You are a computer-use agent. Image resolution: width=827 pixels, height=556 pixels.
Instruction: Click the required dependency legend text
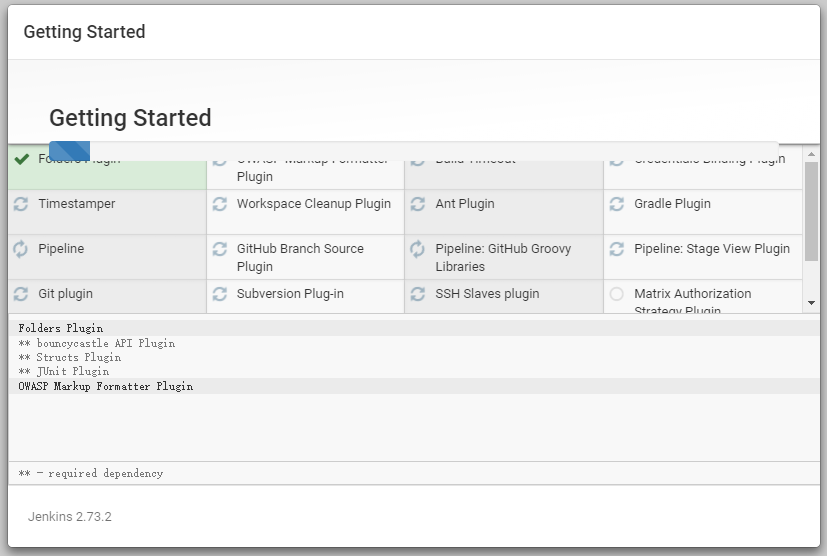point(91,473)
